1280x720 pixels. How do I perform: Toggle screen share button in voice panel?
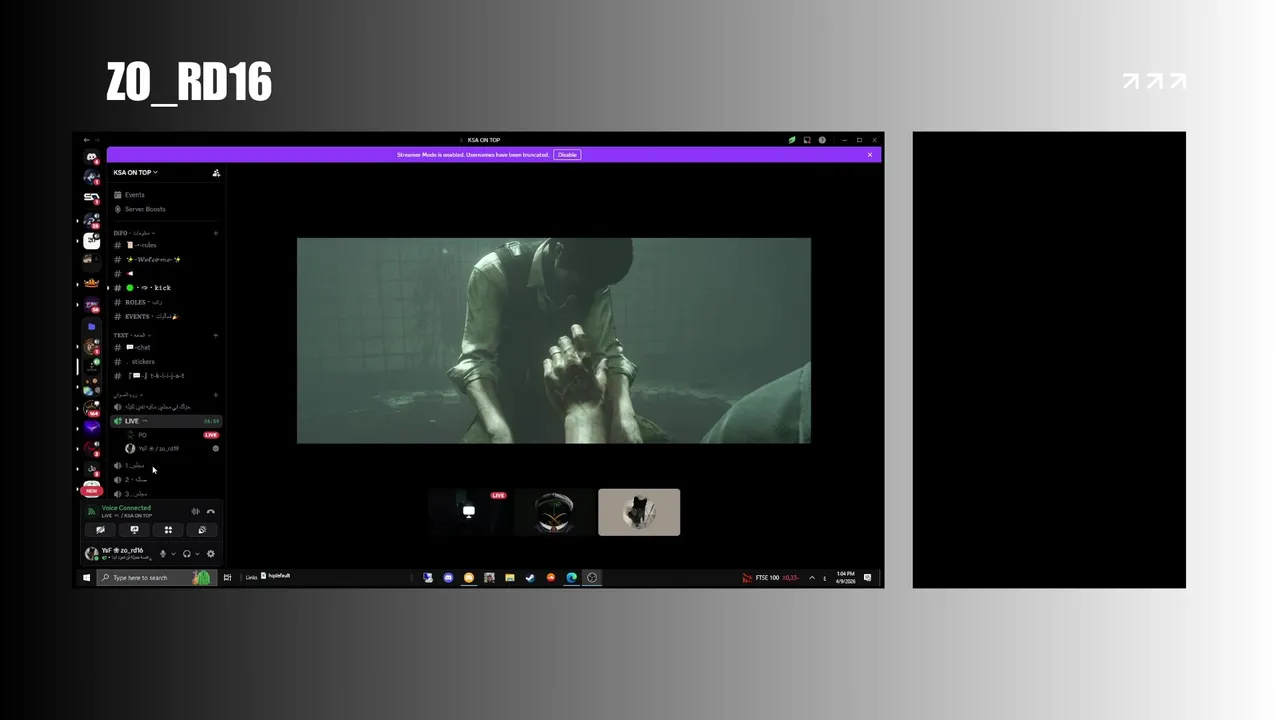pos(134,530)
